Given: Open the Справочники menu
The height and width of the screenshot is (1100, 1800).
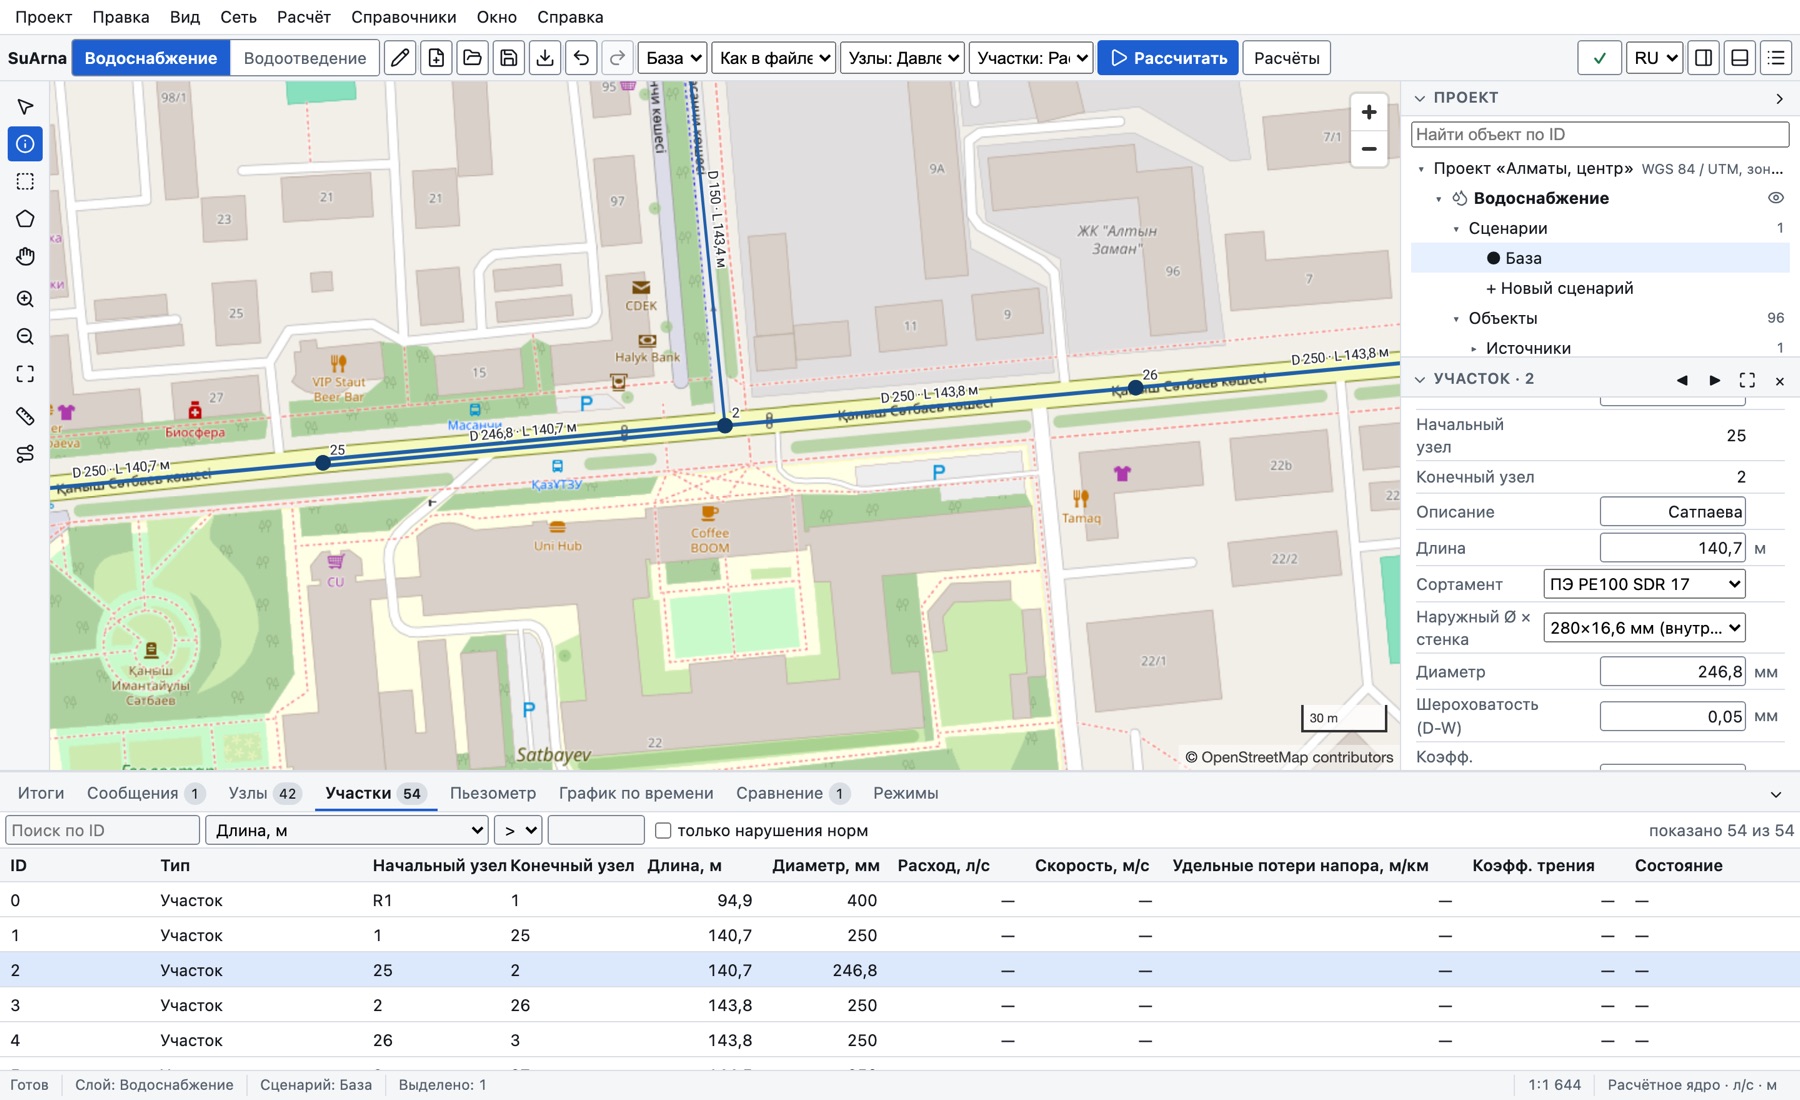Looking at the screenshot, I should click(403, 17).
